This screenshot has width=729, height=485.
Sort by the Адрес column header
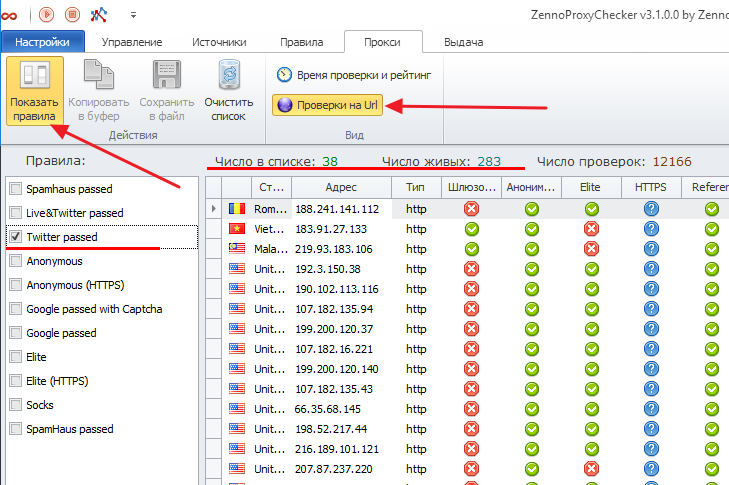[x=341, y=187]
